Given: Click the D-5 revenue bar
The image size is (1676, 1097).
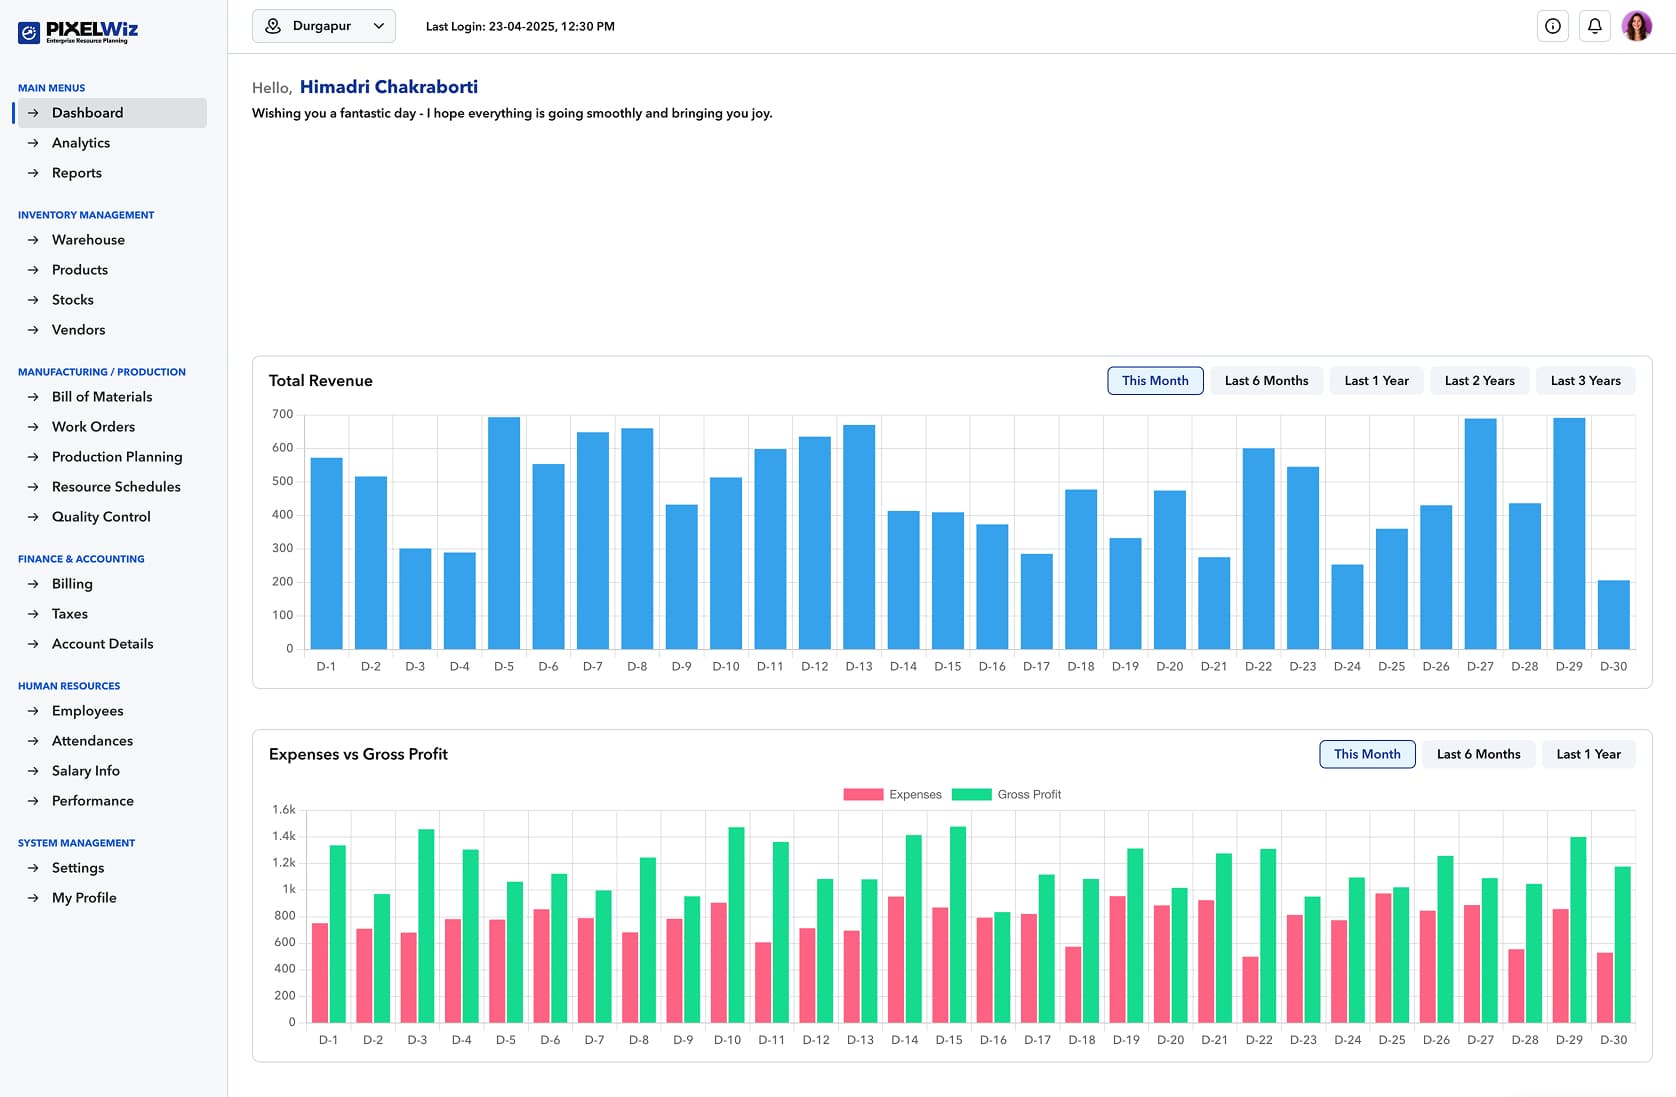Looking at the screenshot, I should click(504, 533).
